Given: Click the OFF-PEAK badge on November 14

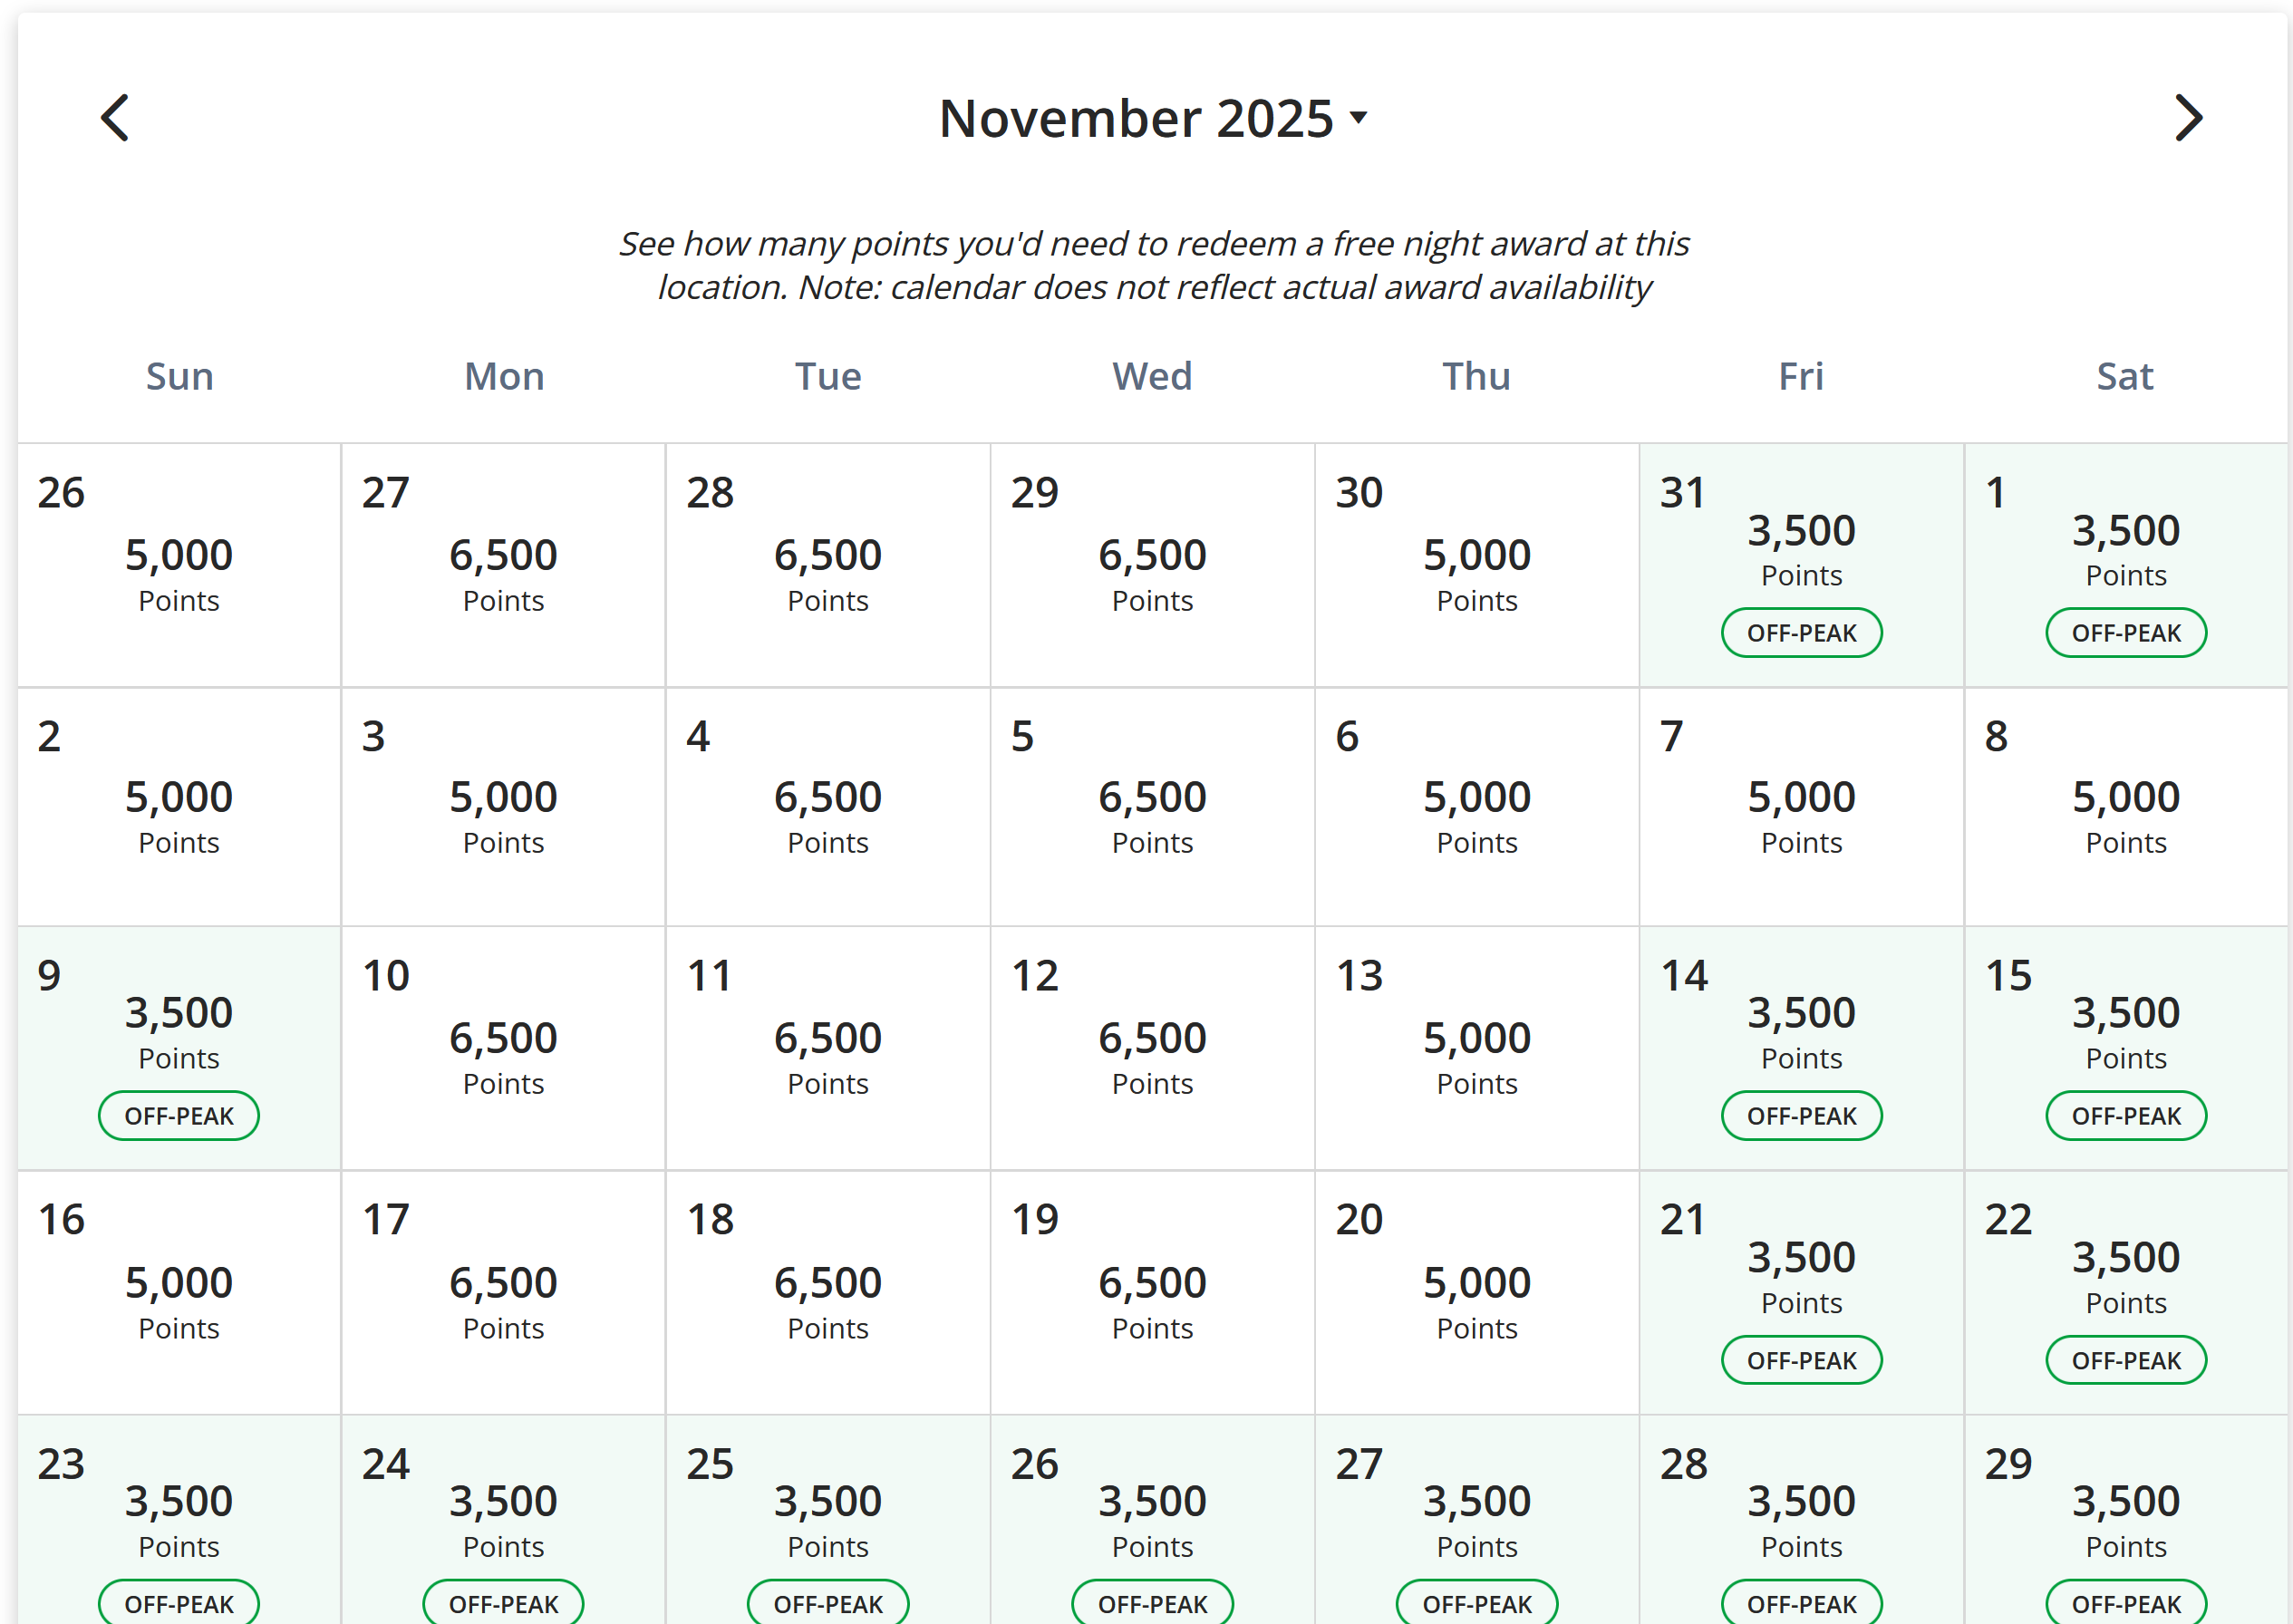Looking at the screenshot, I should [x=1800, y=1116].
